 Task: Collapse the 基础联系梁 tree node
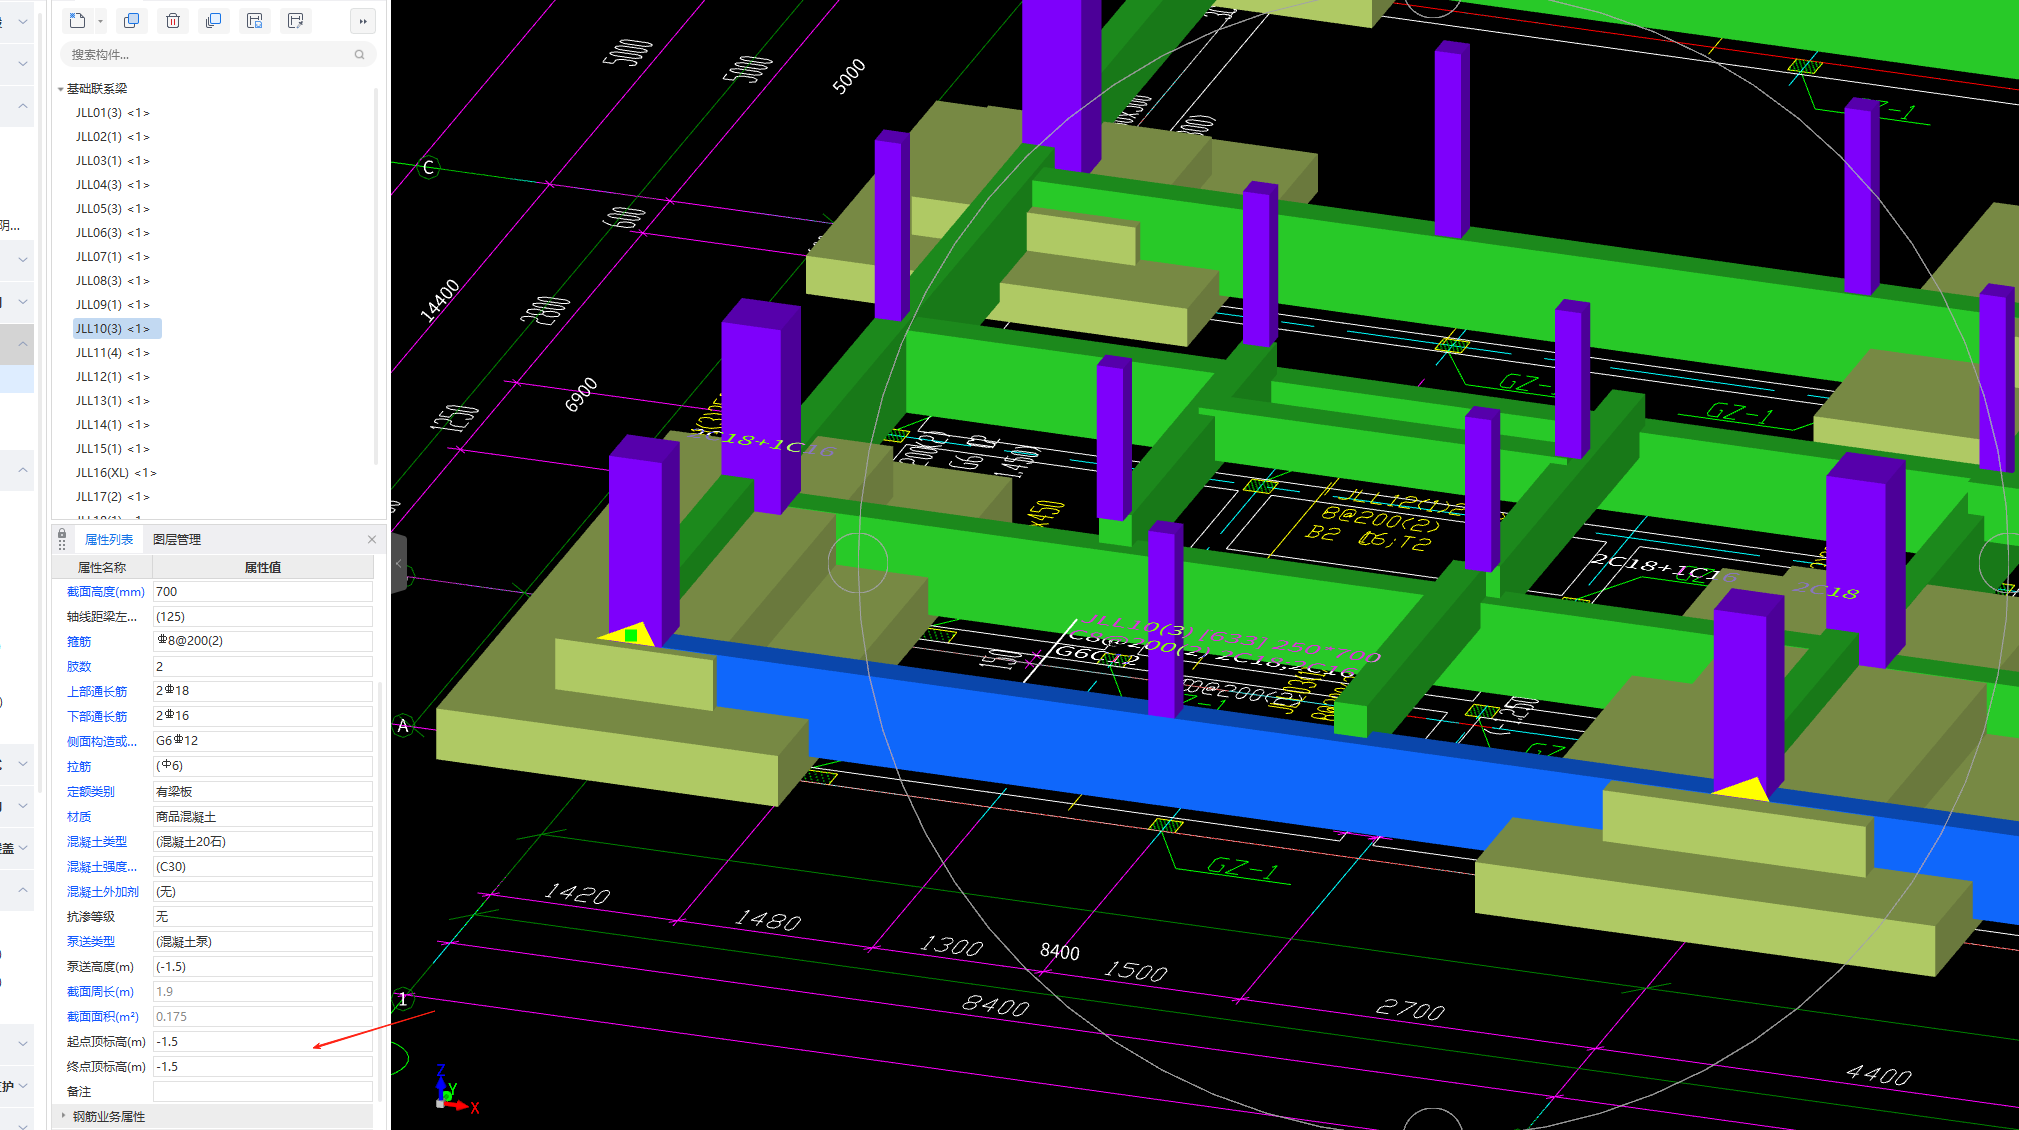pyautogui.click(x=61, y=89)
